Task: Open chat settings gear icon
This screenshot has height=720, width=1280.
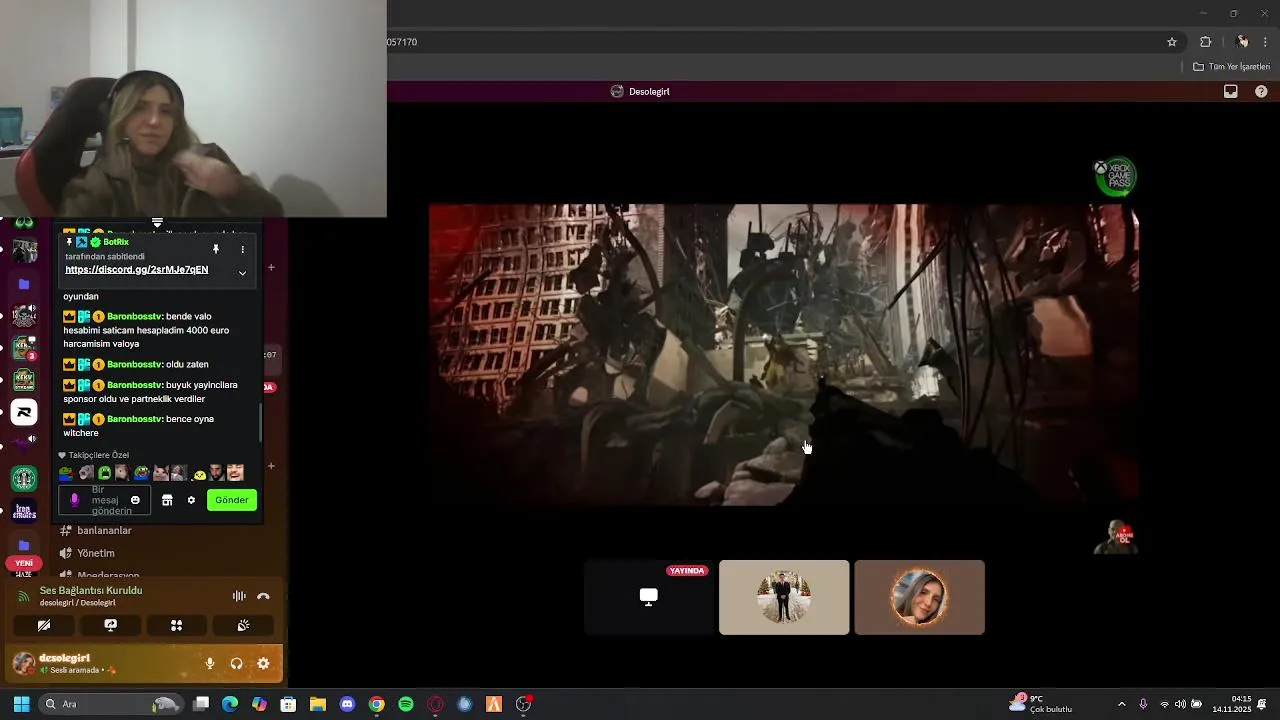Action: (191, 500)
